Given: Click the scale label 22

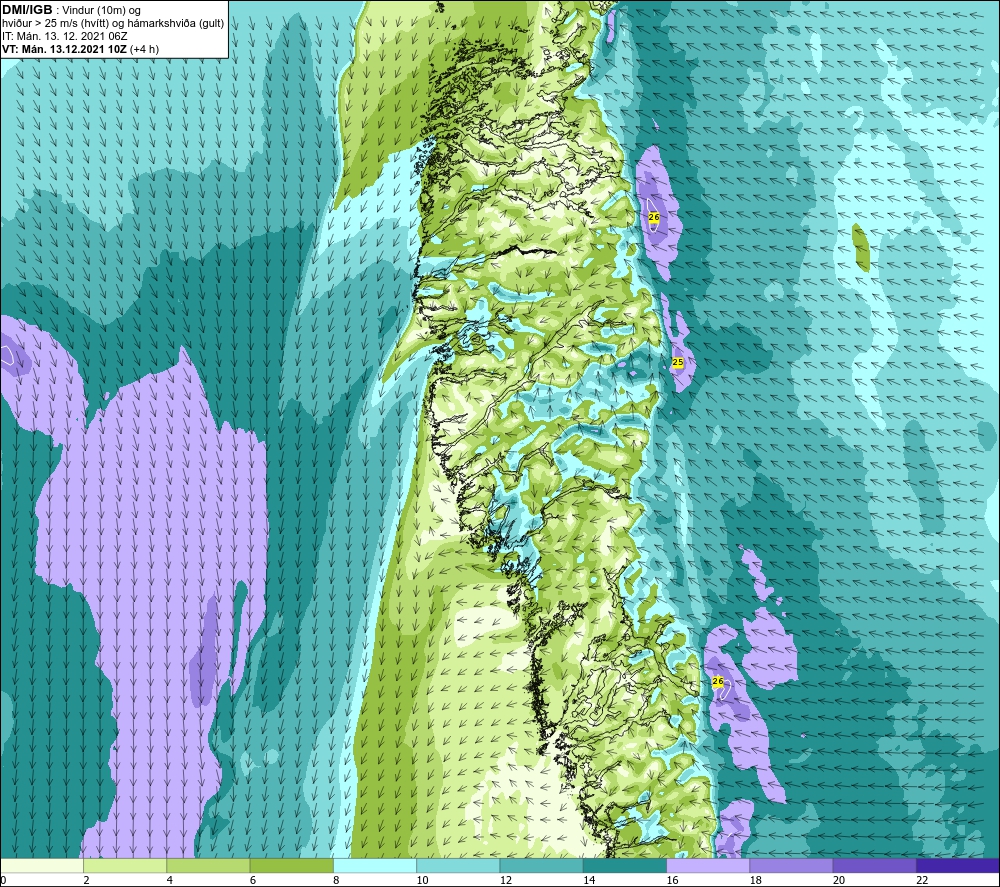Looking at the screenshot, I should point(922,881).
